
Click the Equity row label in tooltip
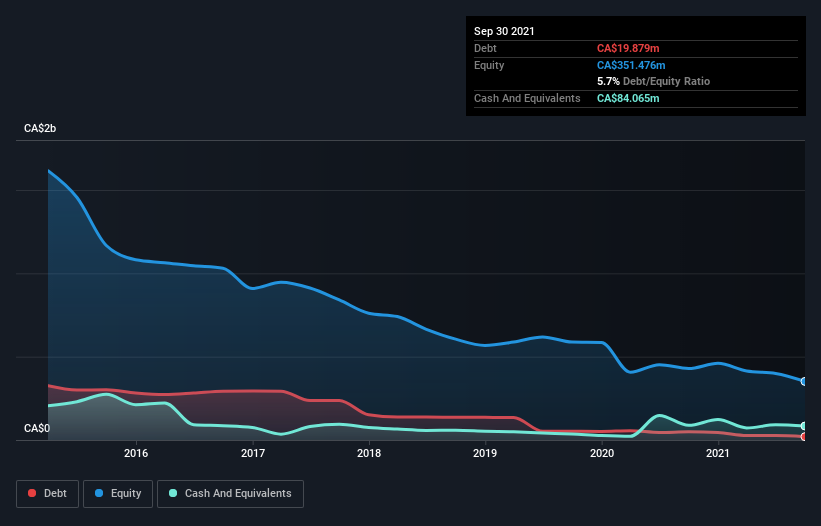[x=489, y=65]
